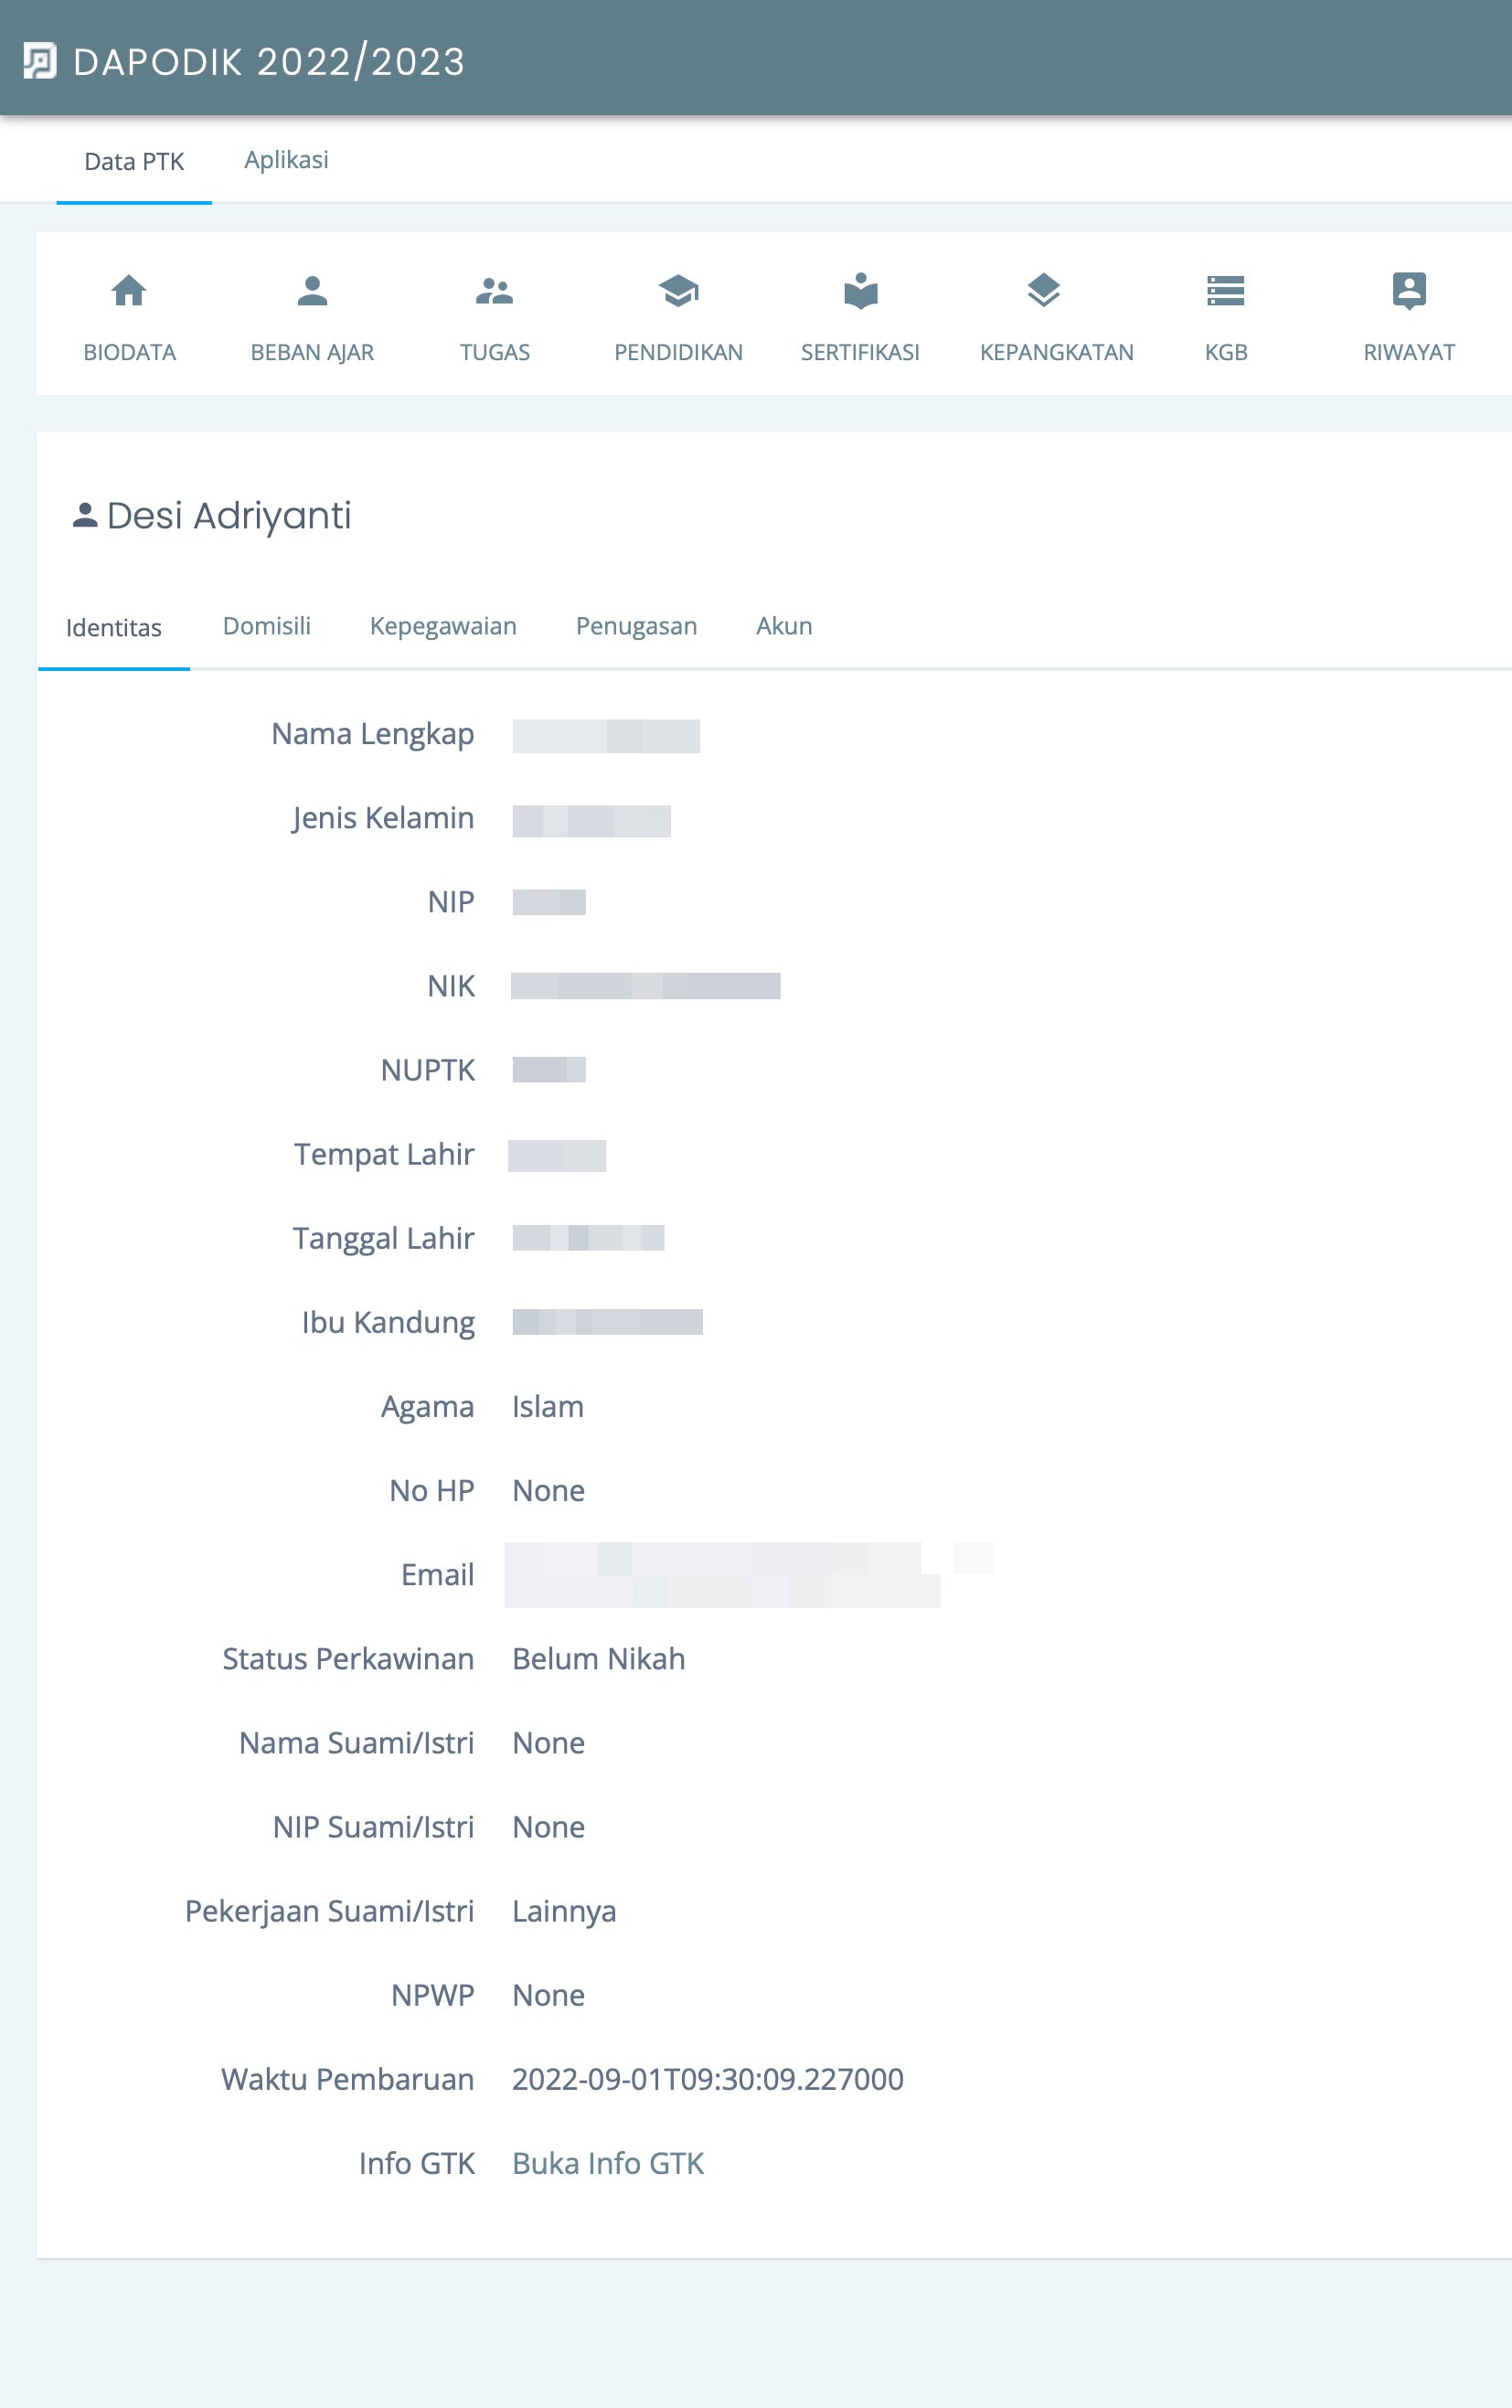Select the Data PTK tab
Screen dimensions: 1512x2408
click(x=134, y=161)
